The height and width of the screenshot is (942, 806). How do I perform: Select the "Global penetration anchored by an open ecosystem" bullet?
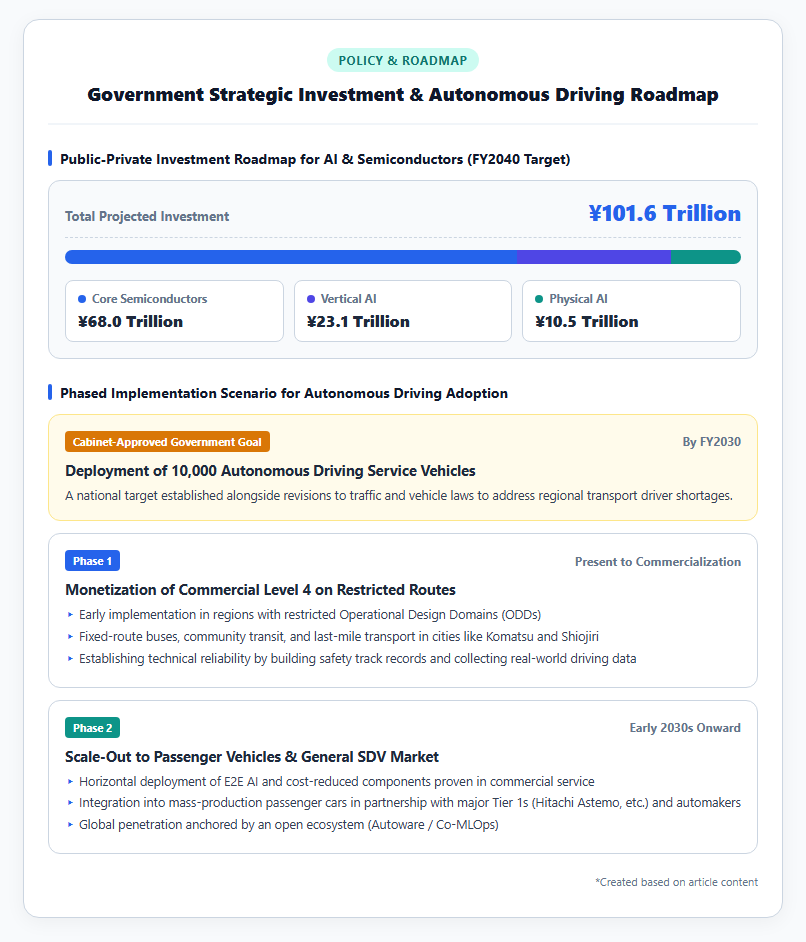point(289,824)
